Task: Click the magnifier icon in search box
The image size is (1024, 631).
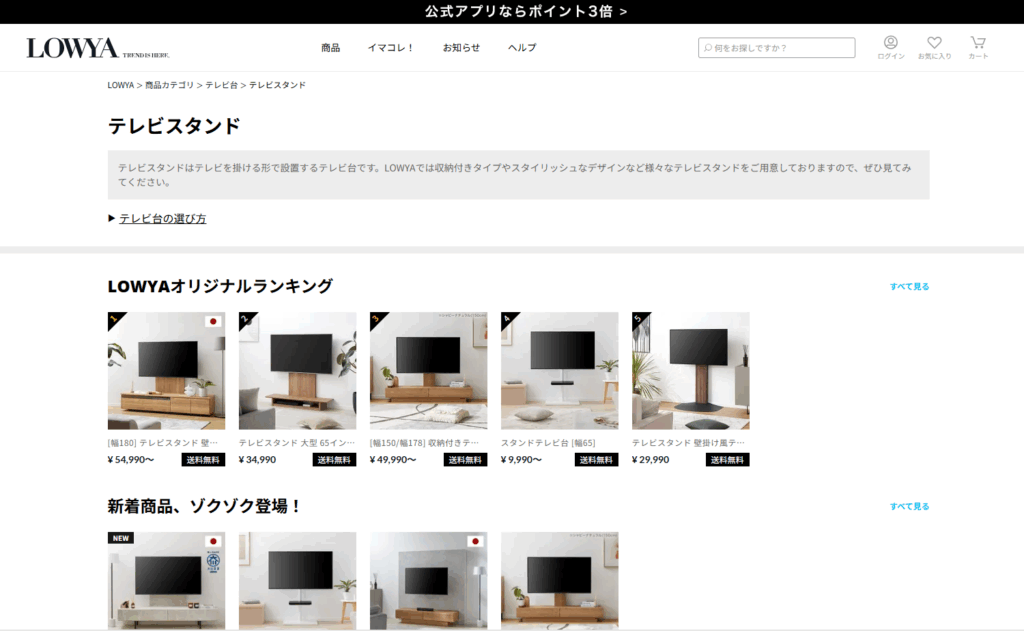Action: point(708,48)
